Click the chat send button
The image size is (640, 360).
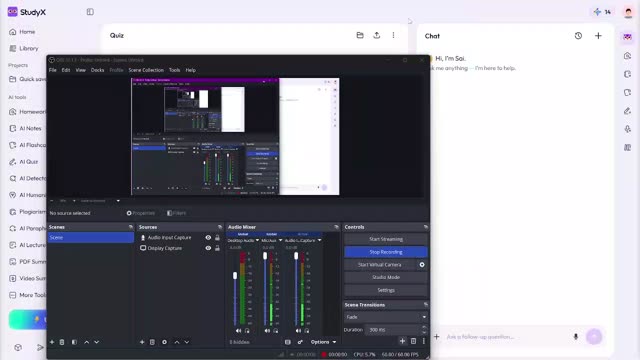pyautogui.click(x=594, y=337)
